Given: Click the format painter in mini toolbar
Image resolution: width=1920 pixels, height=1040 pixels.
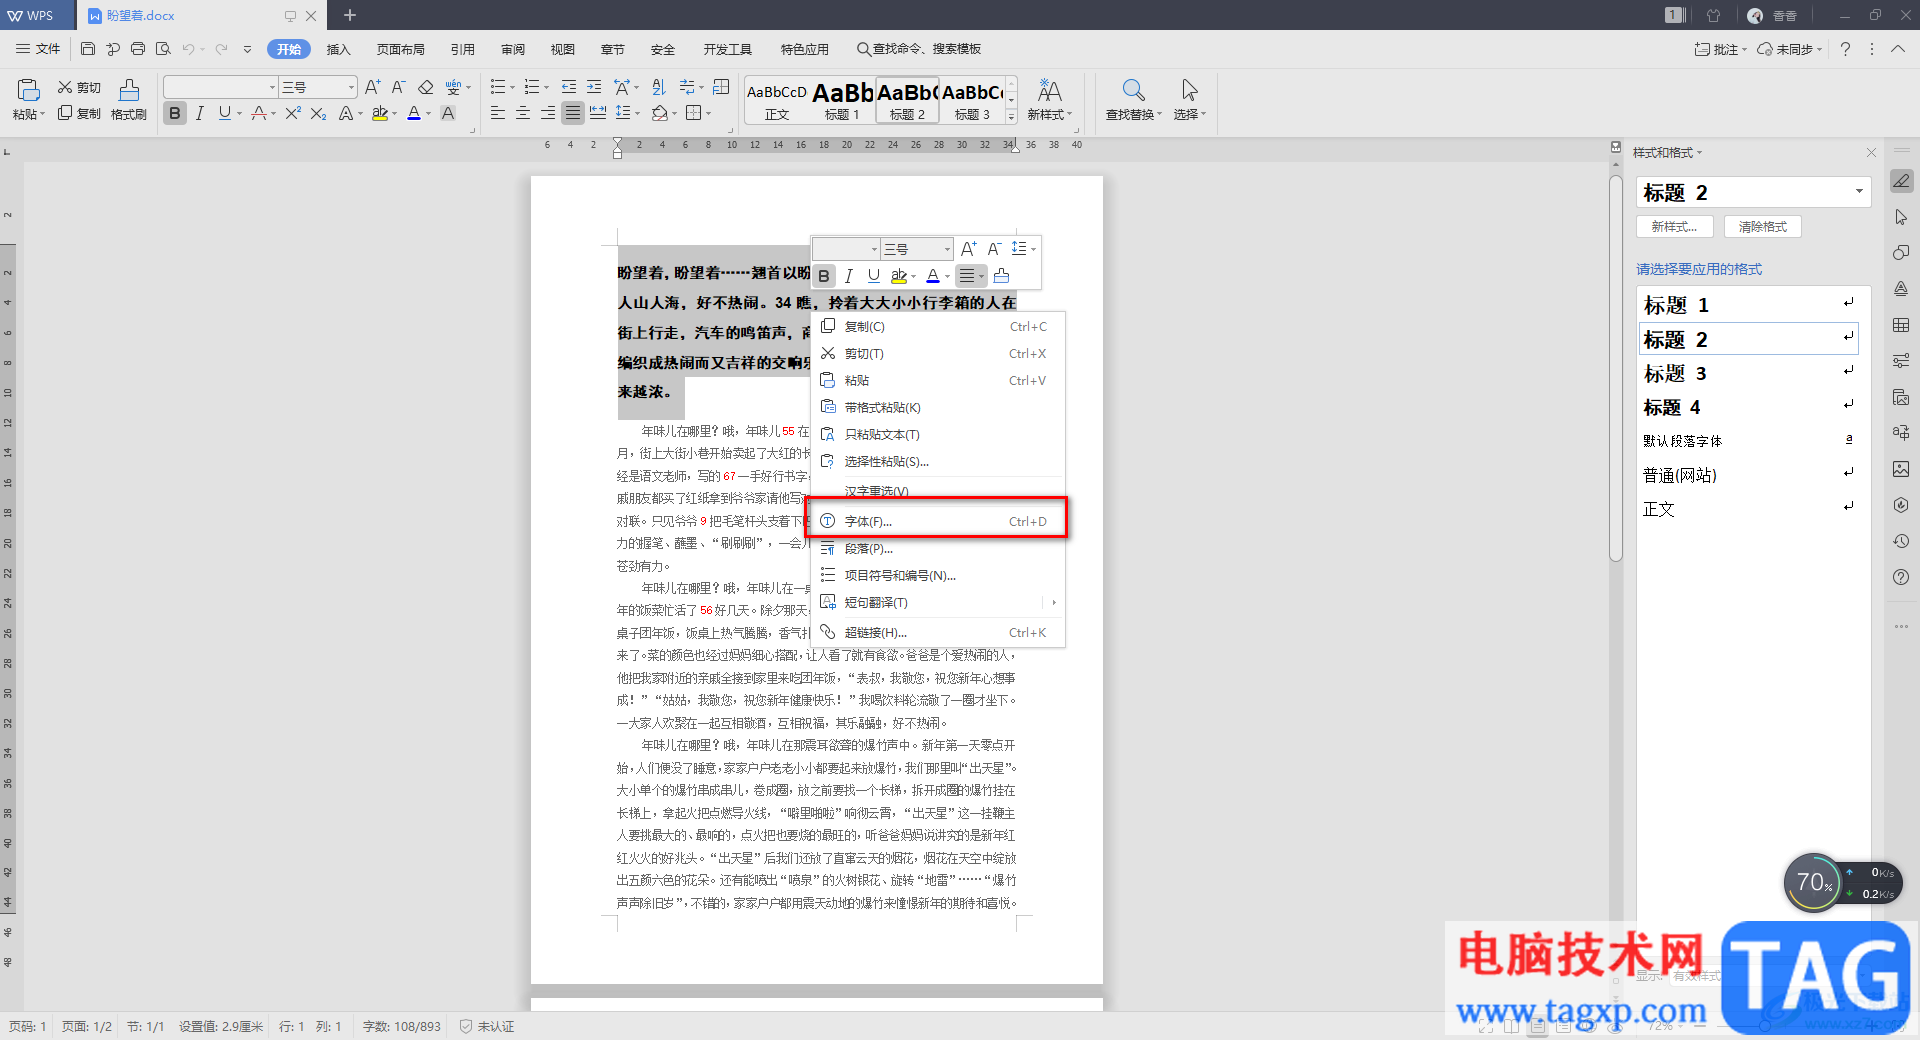Looking at the screenshot, I should point(1001,276).
